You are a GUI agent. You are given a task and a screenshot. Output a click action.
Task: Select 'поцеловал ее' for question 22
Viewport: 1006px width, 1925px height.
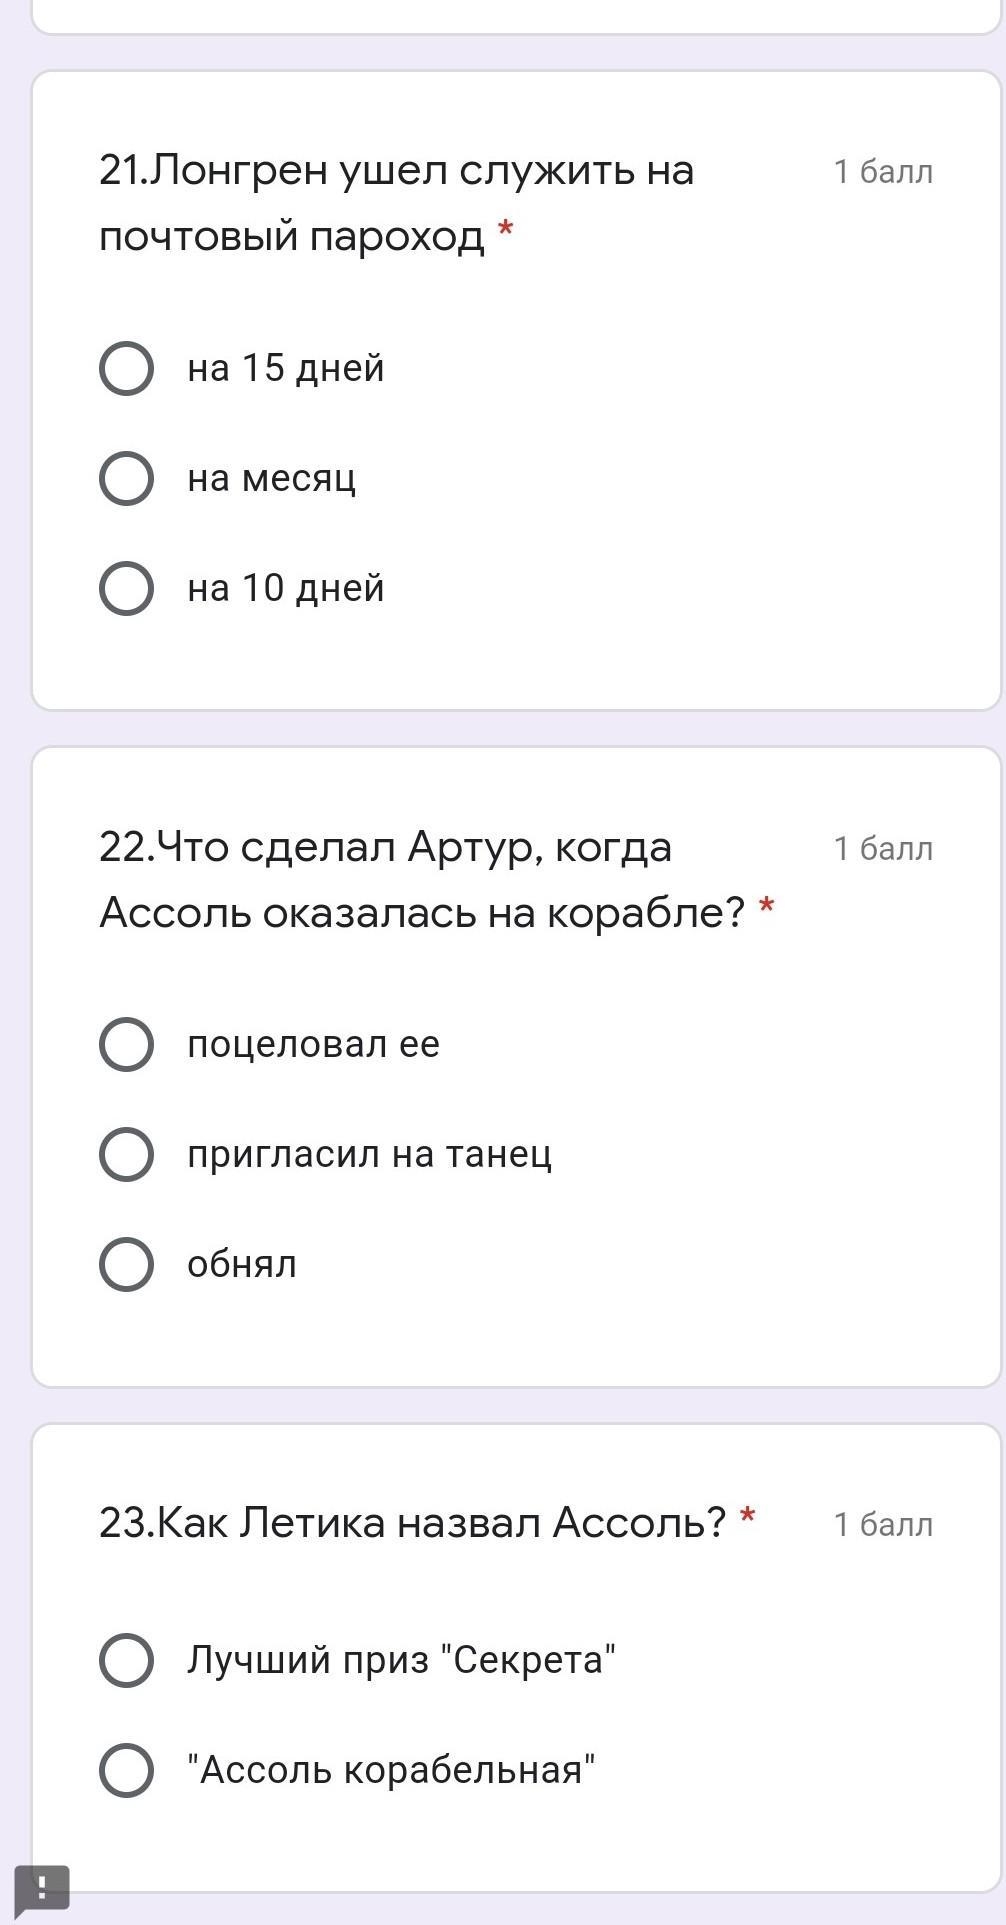click(x=127, y=1044)
